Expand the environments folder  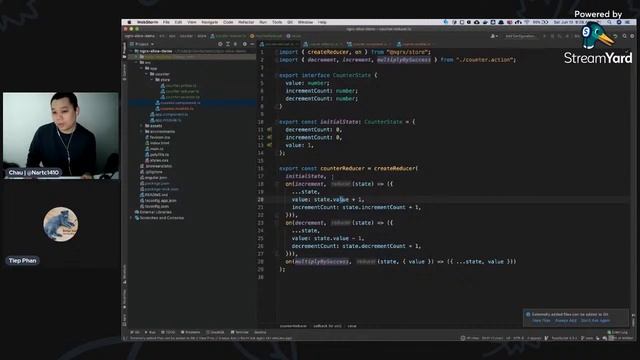click(142, 131)
